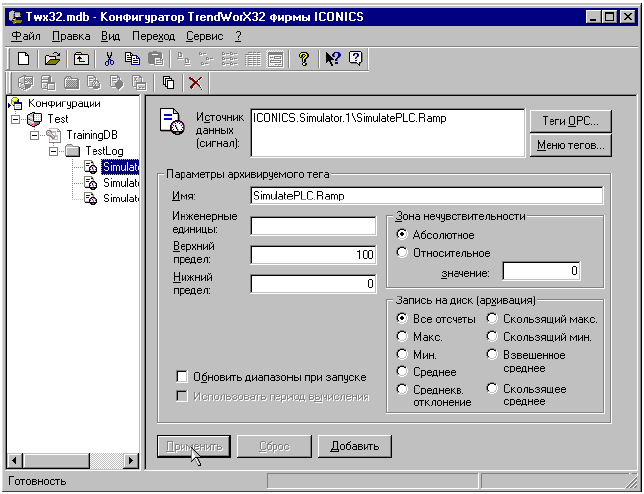The height and width of the screenshot is (494, 644).
Task: Select Среднекв. отклонение logging option
Action: (402, 388)
